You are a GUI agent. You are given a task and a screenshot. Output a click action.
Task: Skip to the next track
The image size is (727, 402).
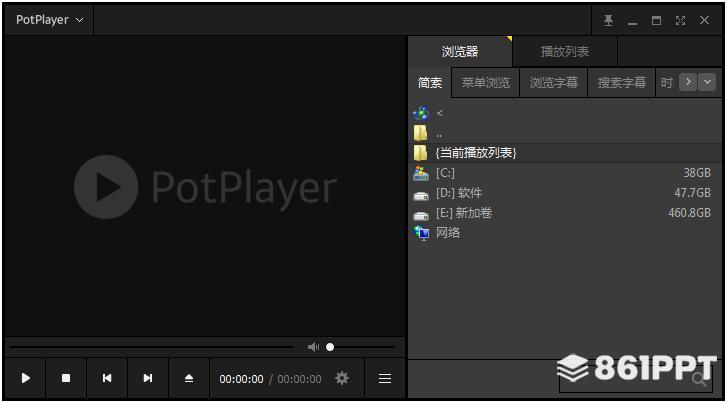[148, 378]
